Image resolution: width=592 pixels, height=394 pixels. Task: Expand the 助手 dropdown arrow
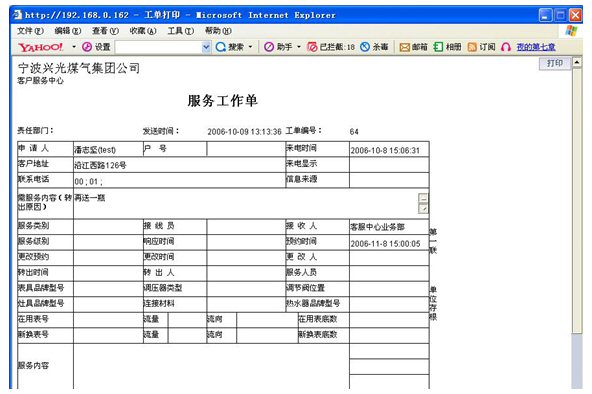[299, 47]
